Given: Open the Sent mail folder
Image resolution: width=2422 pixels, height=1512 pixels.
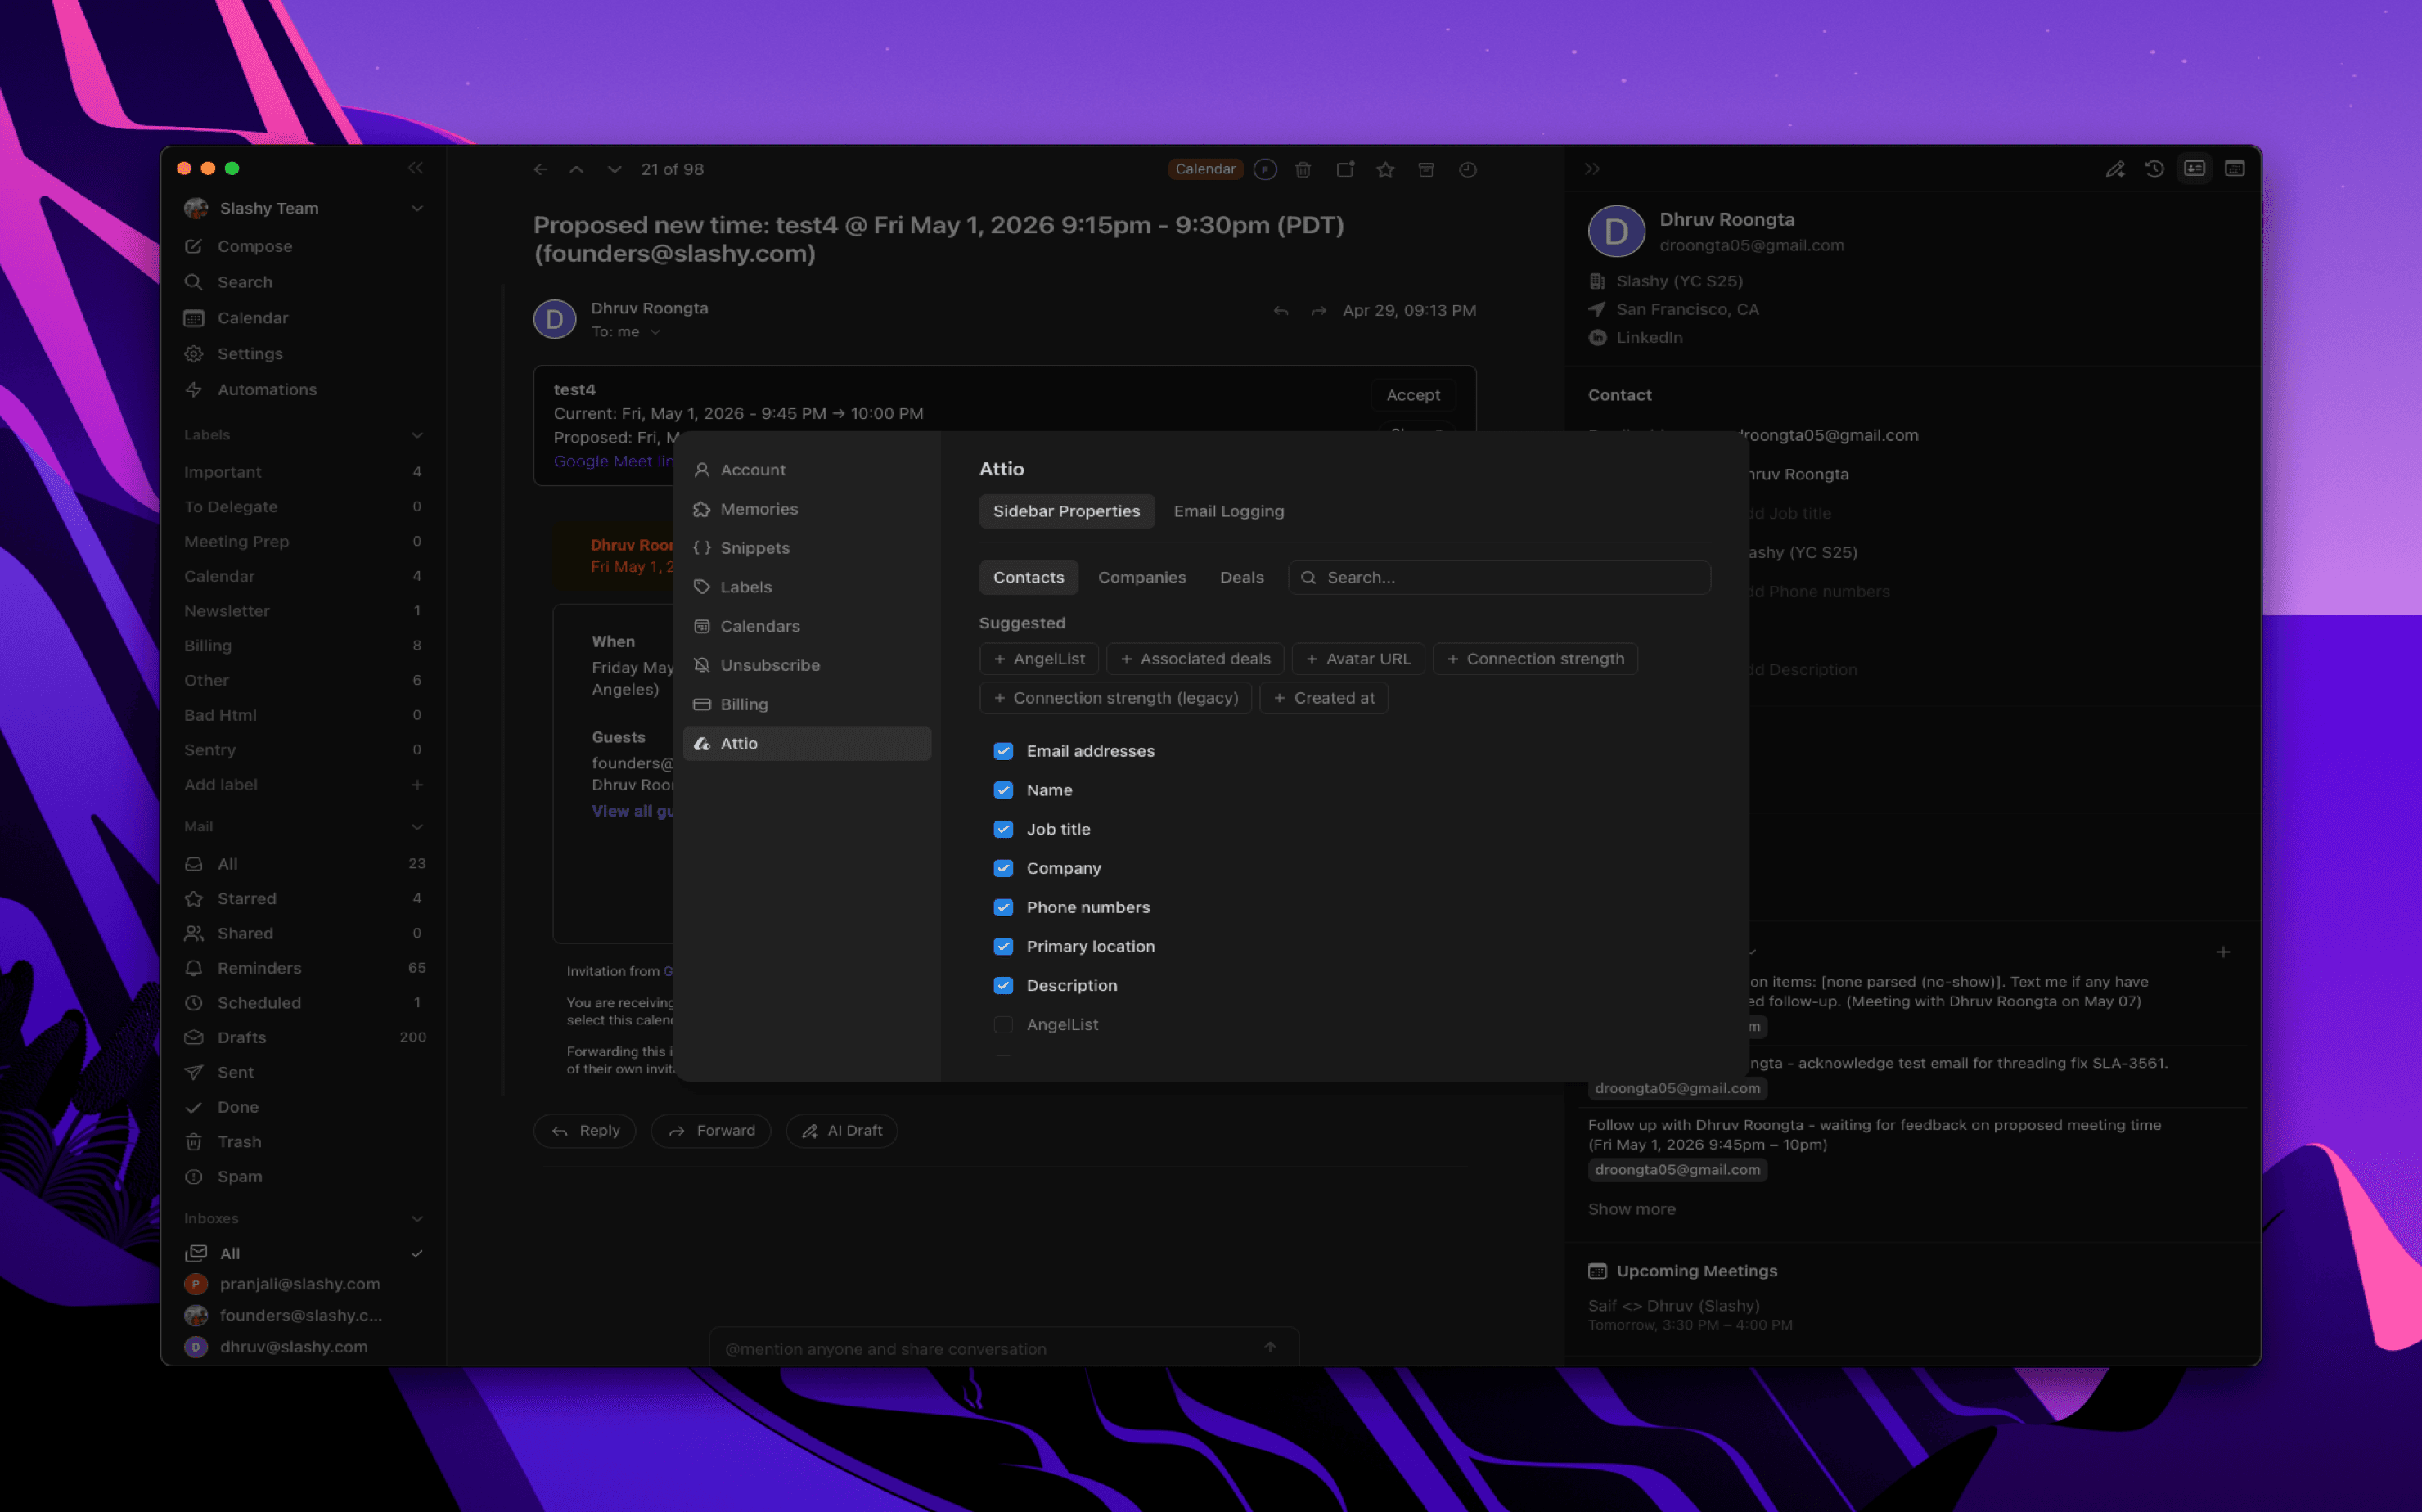Looking at the screenshot, I should [x=236, y=1072].
